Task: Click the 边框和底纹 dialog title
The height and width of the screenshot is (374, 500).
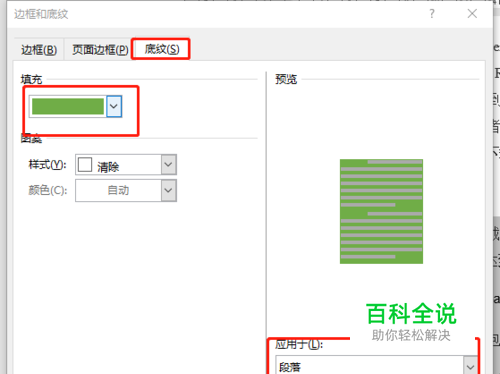Action: click(x=41, y=14)
